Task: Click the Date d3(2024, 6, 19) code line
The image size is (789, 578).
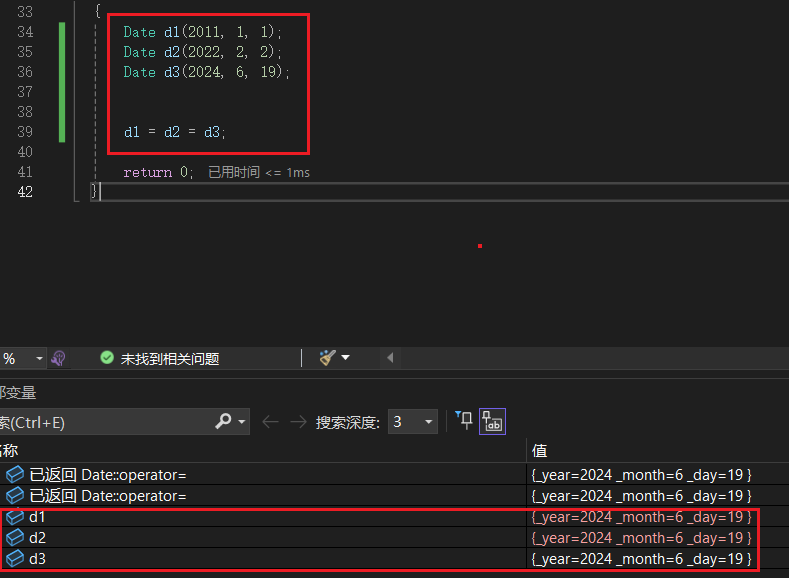Action: 207,72
